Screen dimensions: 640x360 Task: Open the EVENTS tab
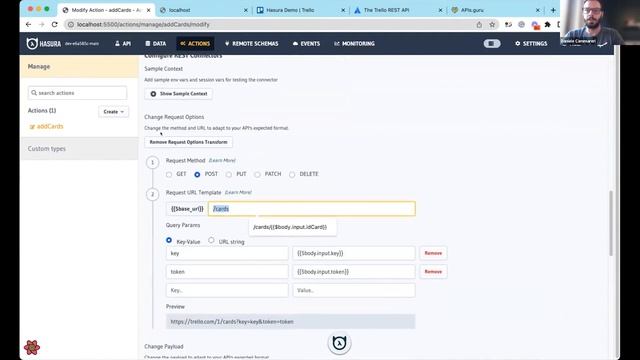point(306,43)
